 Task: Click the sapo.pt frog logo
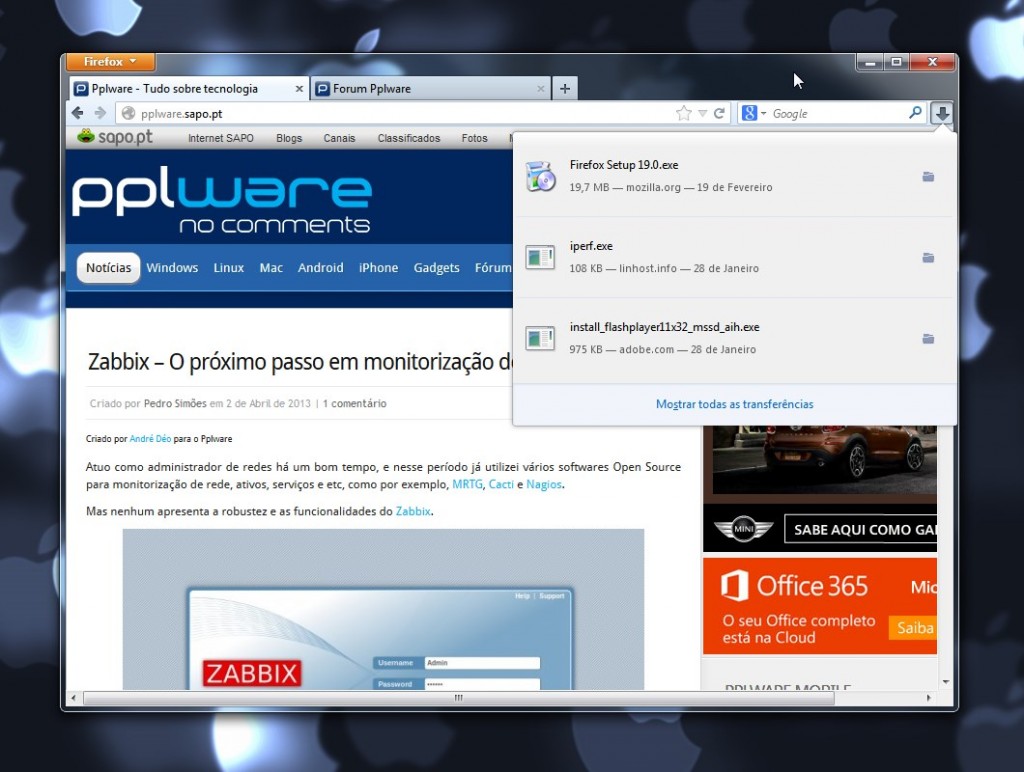pyautogui.click(x=85, y=137)
